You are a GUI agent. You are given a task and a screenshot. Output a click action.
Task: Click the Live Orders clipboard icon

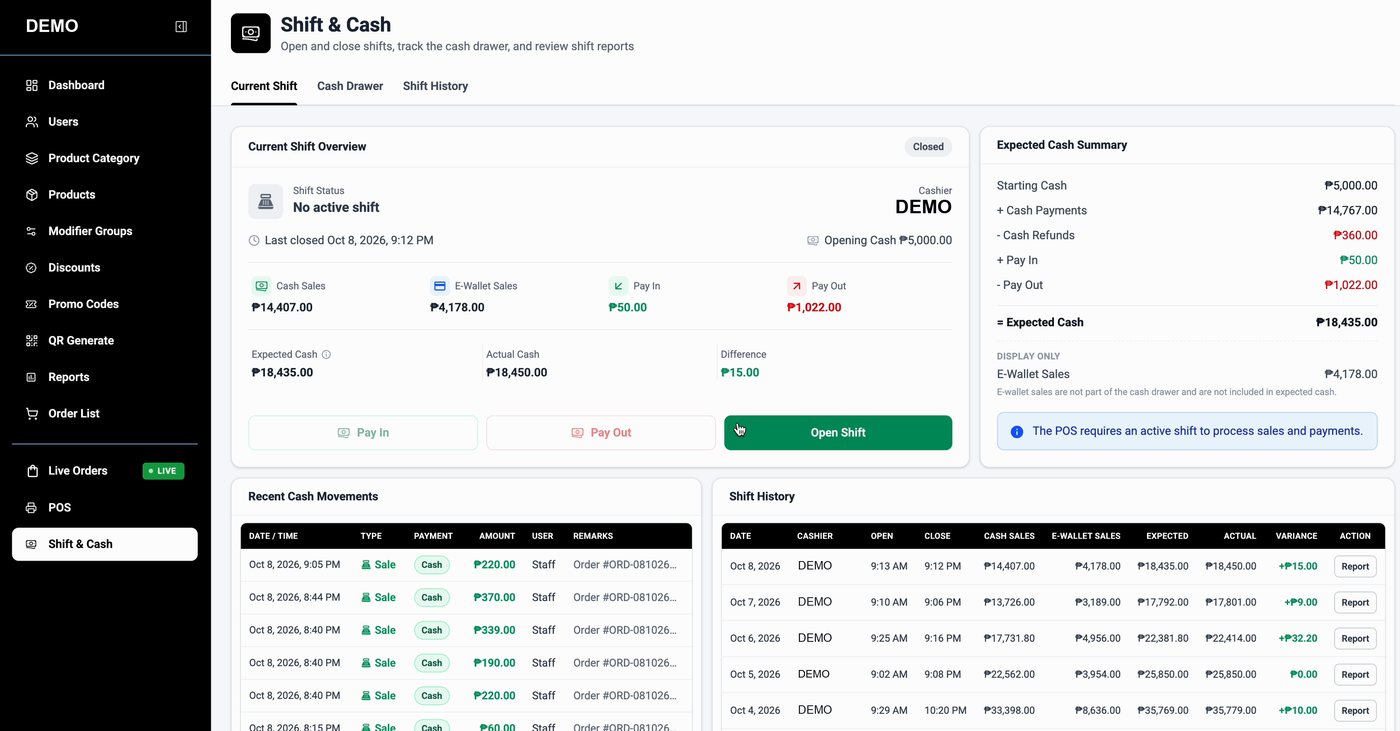coord(32,471)
